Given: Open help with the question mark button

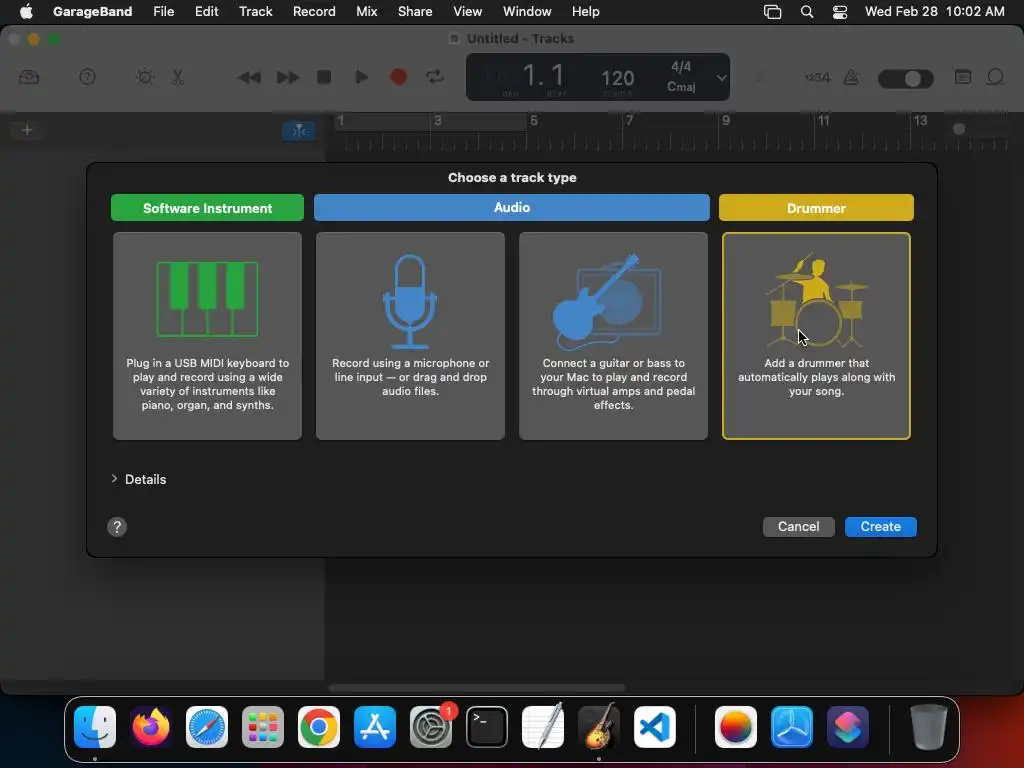Looking at the screenshot, I should click(117, 527).
